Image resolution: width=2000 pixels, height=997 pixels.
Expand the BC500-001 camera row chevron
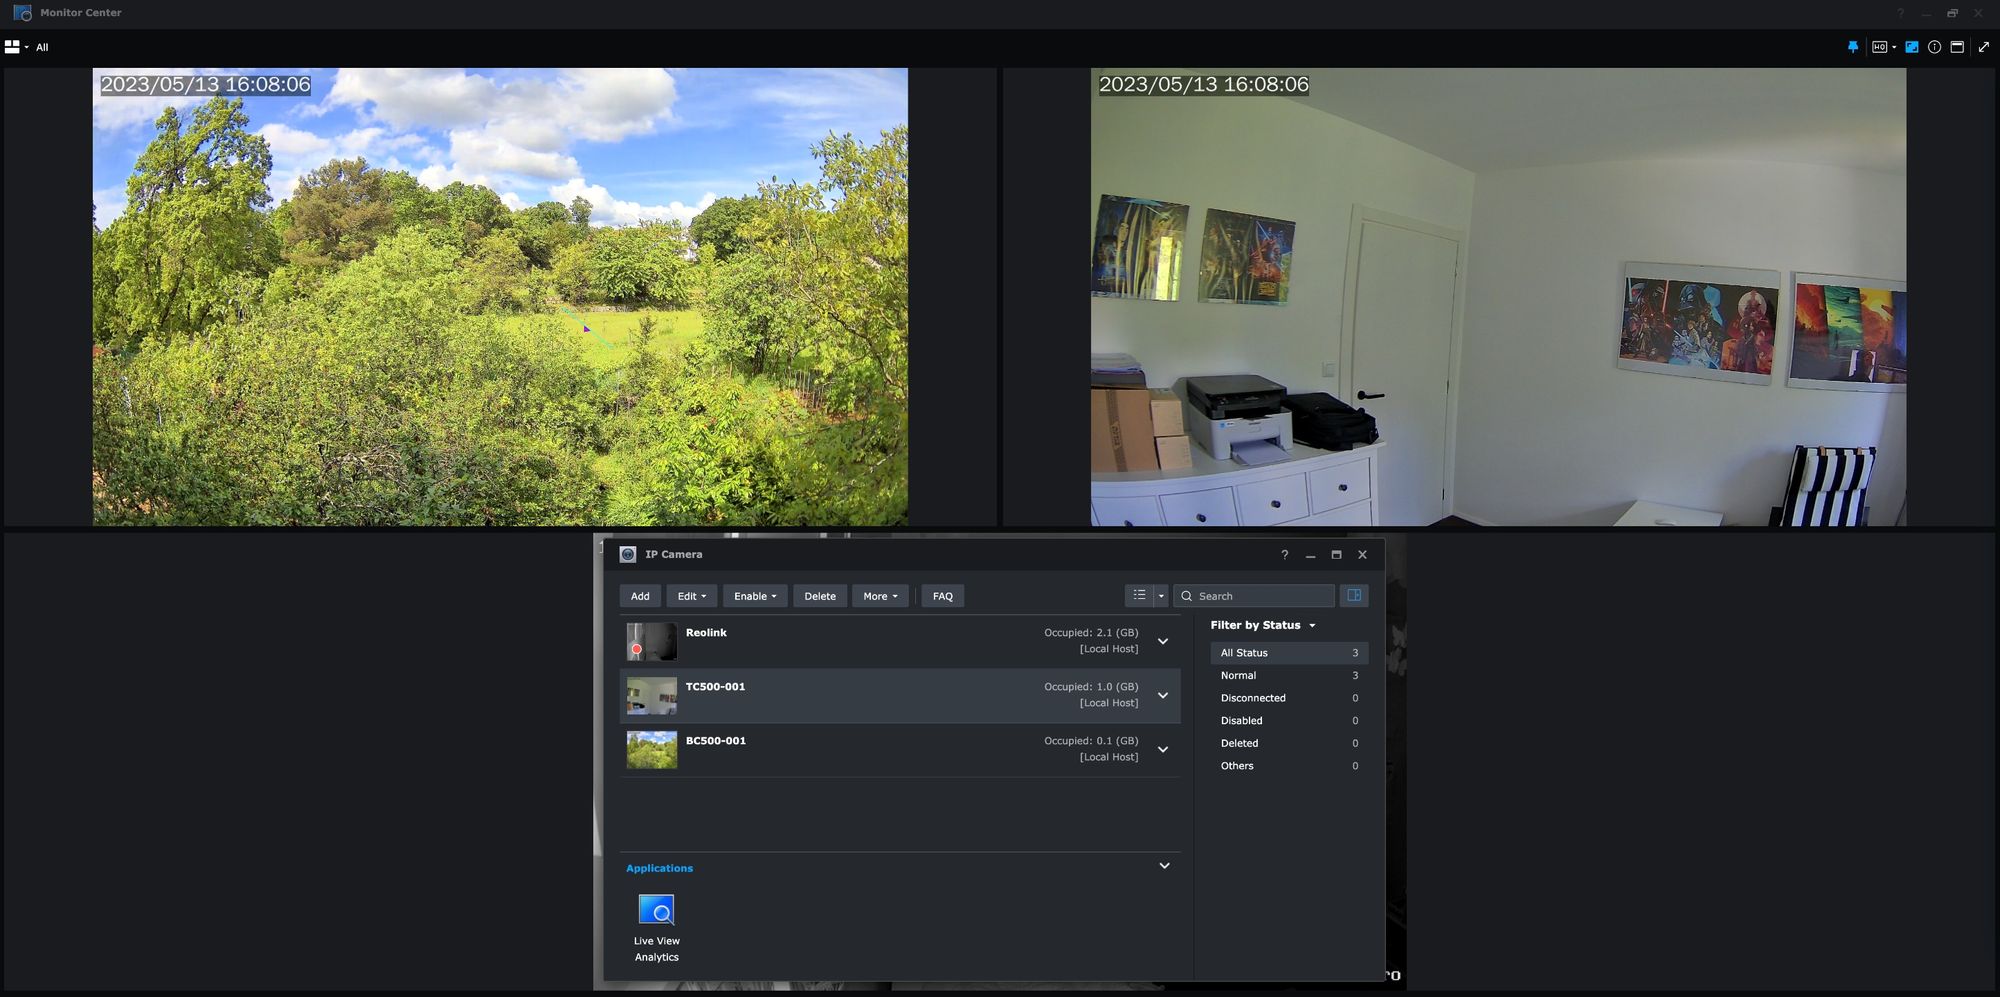coord(1163,749)
